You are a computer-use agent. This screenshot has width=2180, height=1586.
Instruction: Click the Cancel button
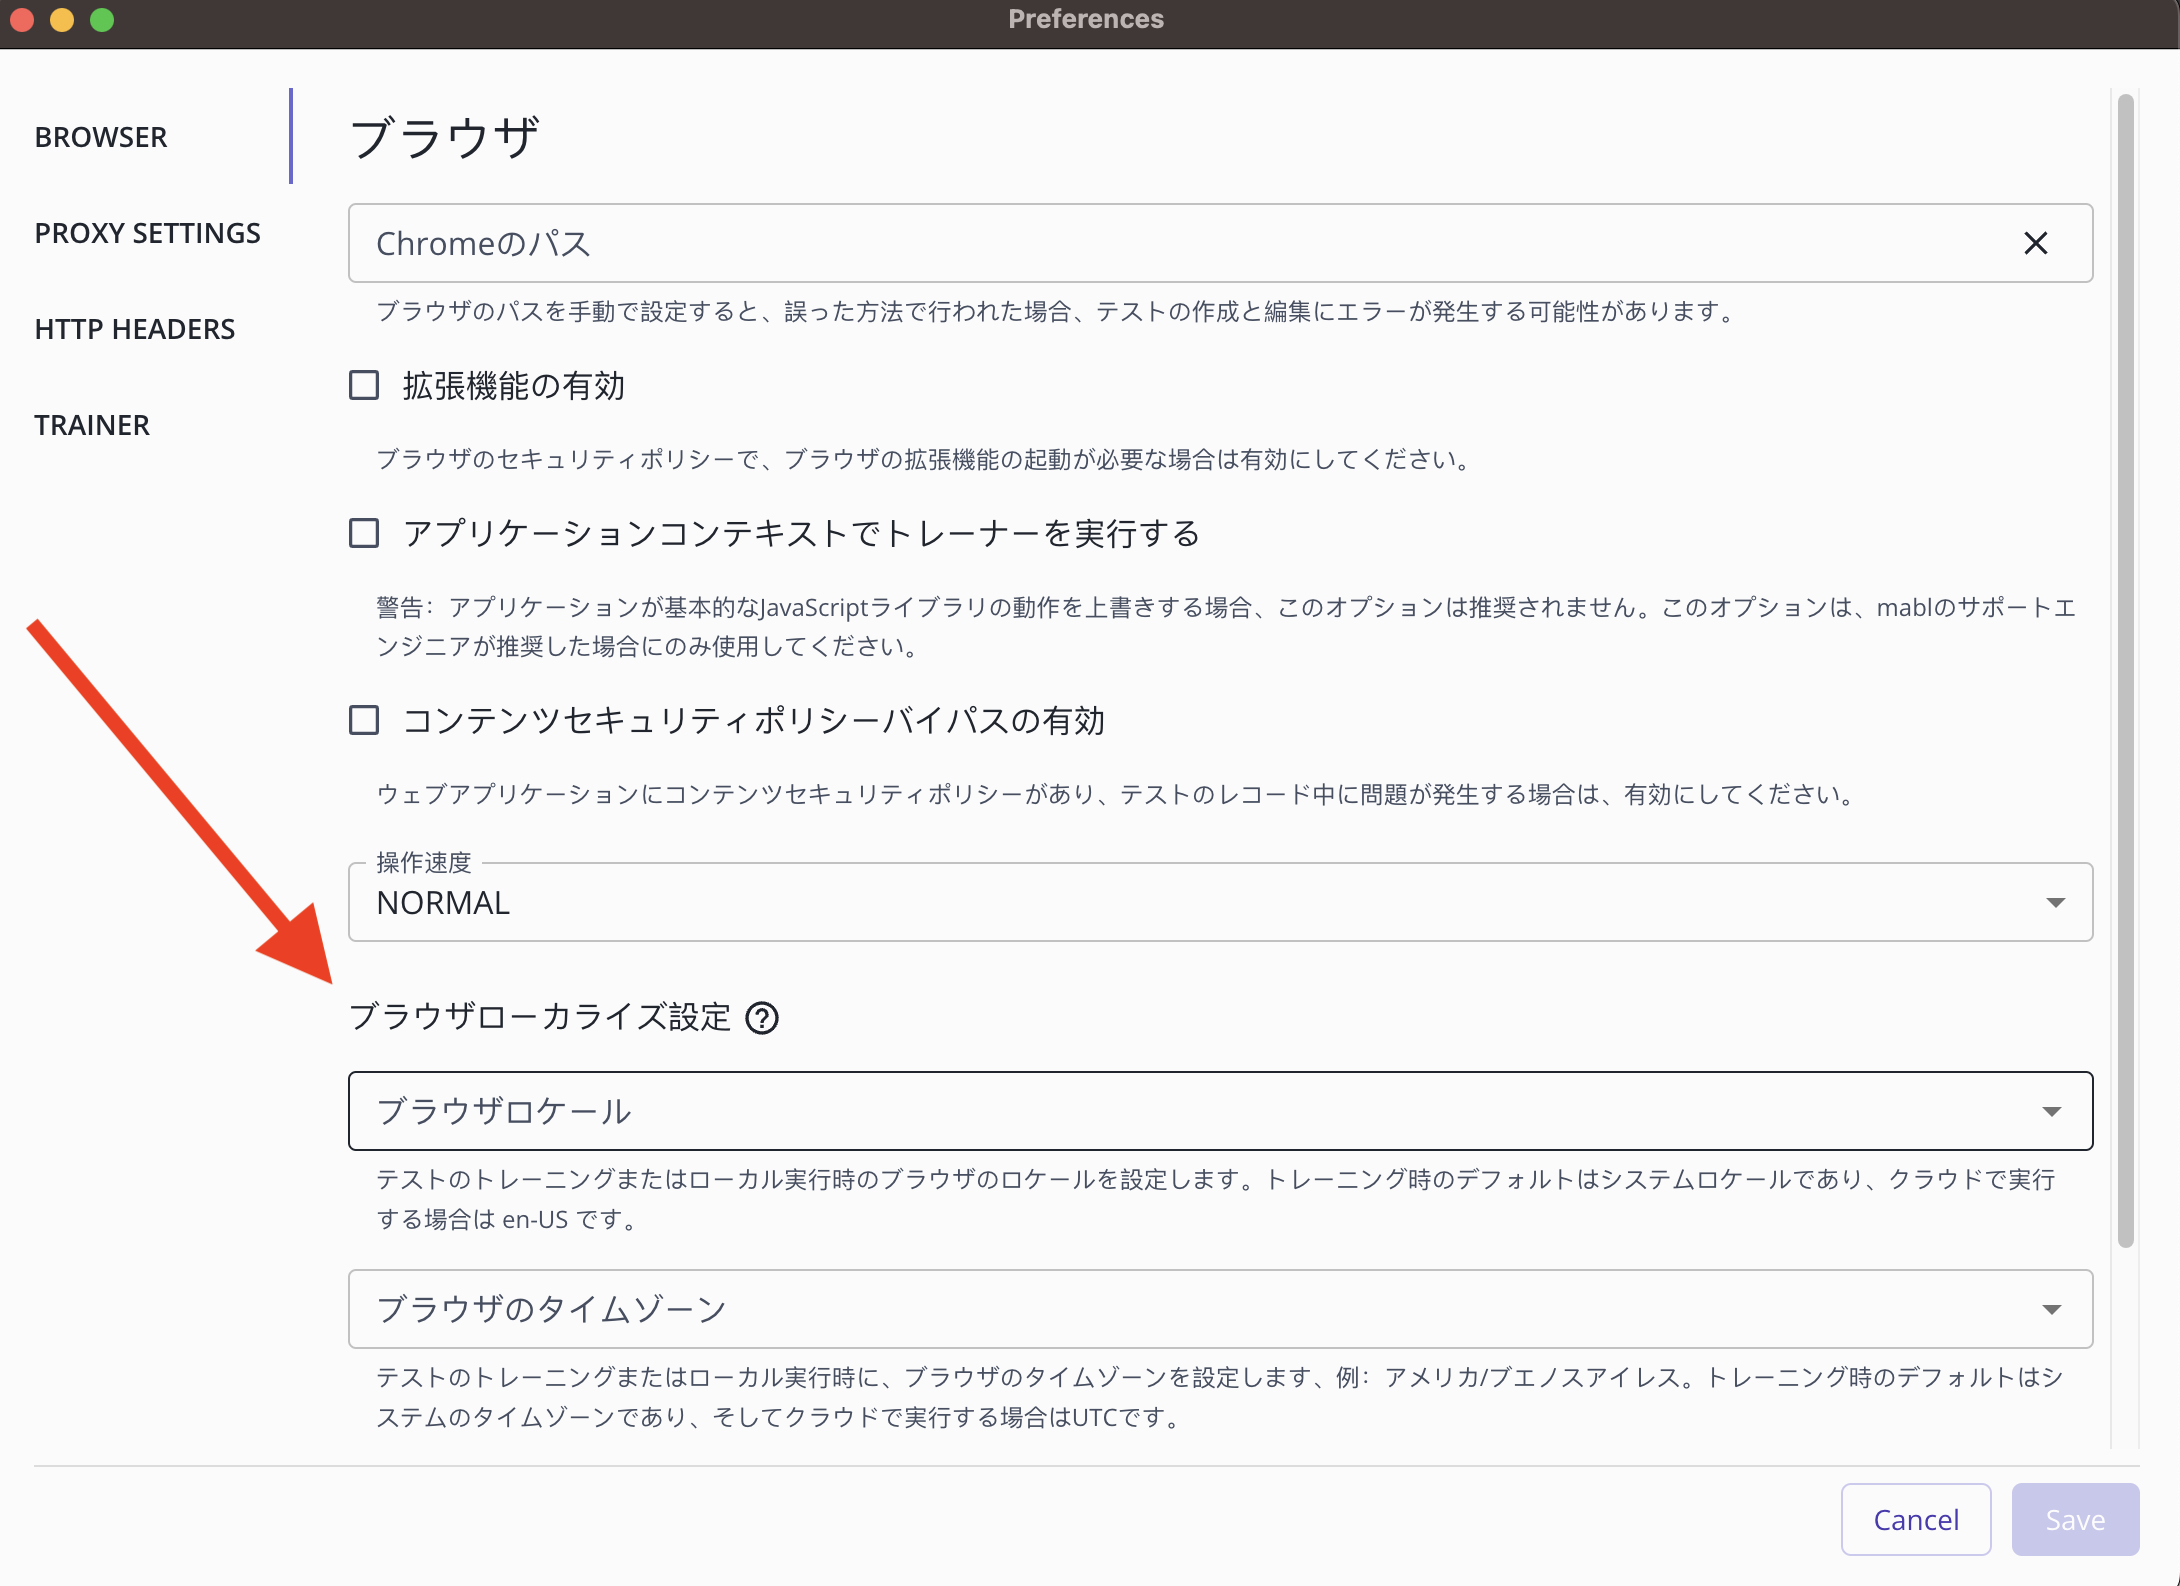click(1916, 1519)
